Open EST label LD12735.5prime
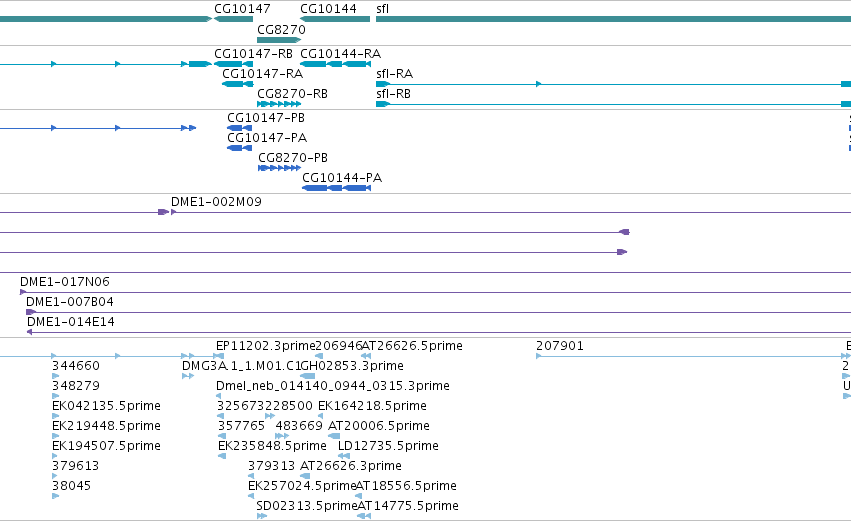The height and width of the screenshot is (521, 851). tap(388, 446)
